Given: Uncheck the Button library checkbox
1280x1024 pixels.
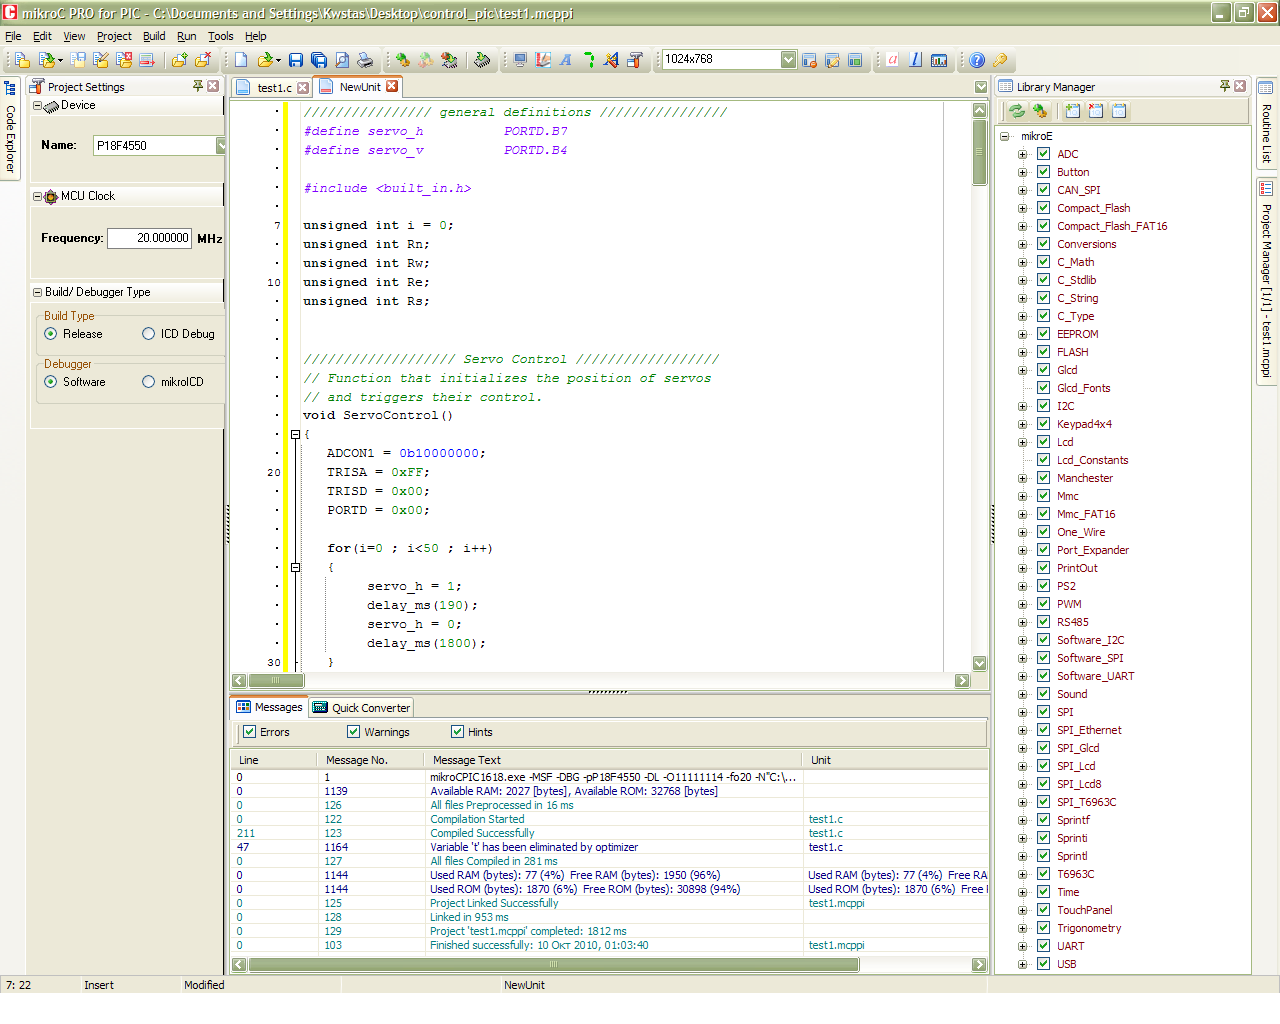Looking at the screenshot, I should pos(1043,172).
